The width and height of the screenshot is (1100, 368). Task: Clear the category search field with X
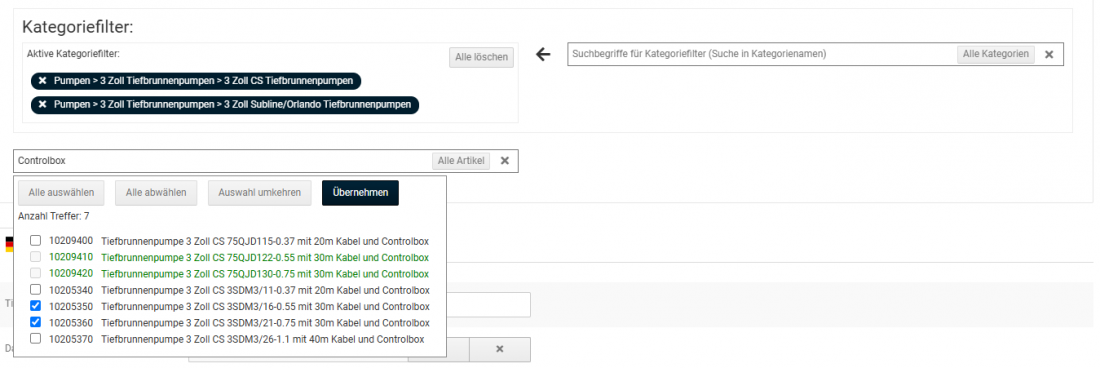click(x=1049, y=55)
